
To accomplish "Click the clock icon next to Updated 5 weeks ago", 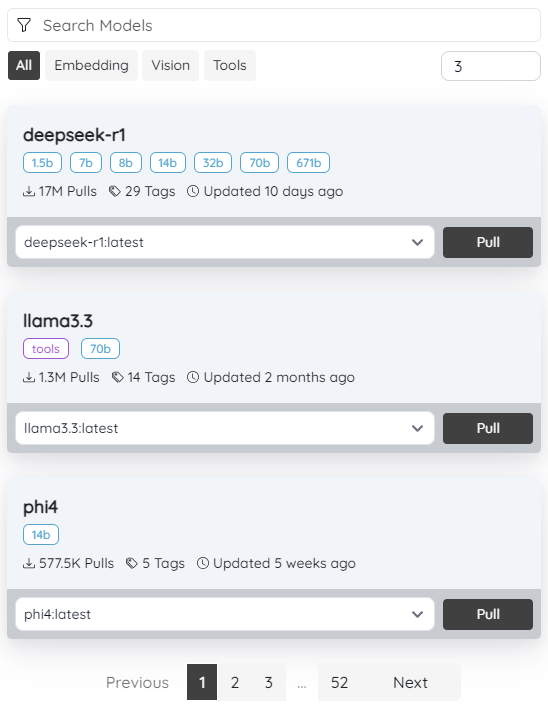I will tap(202, 563).
